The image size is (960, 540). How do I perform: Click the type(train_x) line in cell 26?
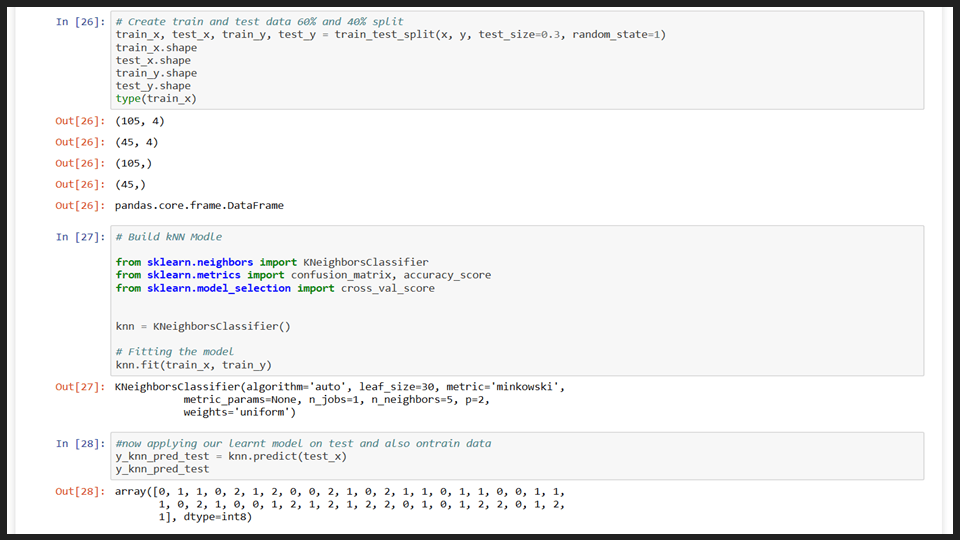click(x=156, y=99)
